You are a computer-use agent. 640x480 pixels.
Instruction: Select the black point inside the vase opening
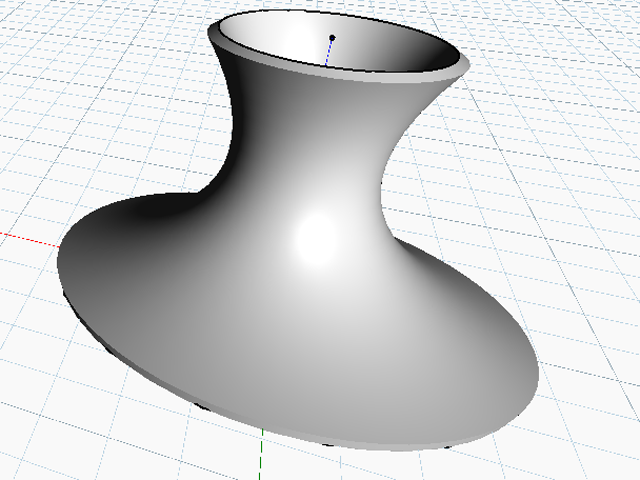[332, 38]
